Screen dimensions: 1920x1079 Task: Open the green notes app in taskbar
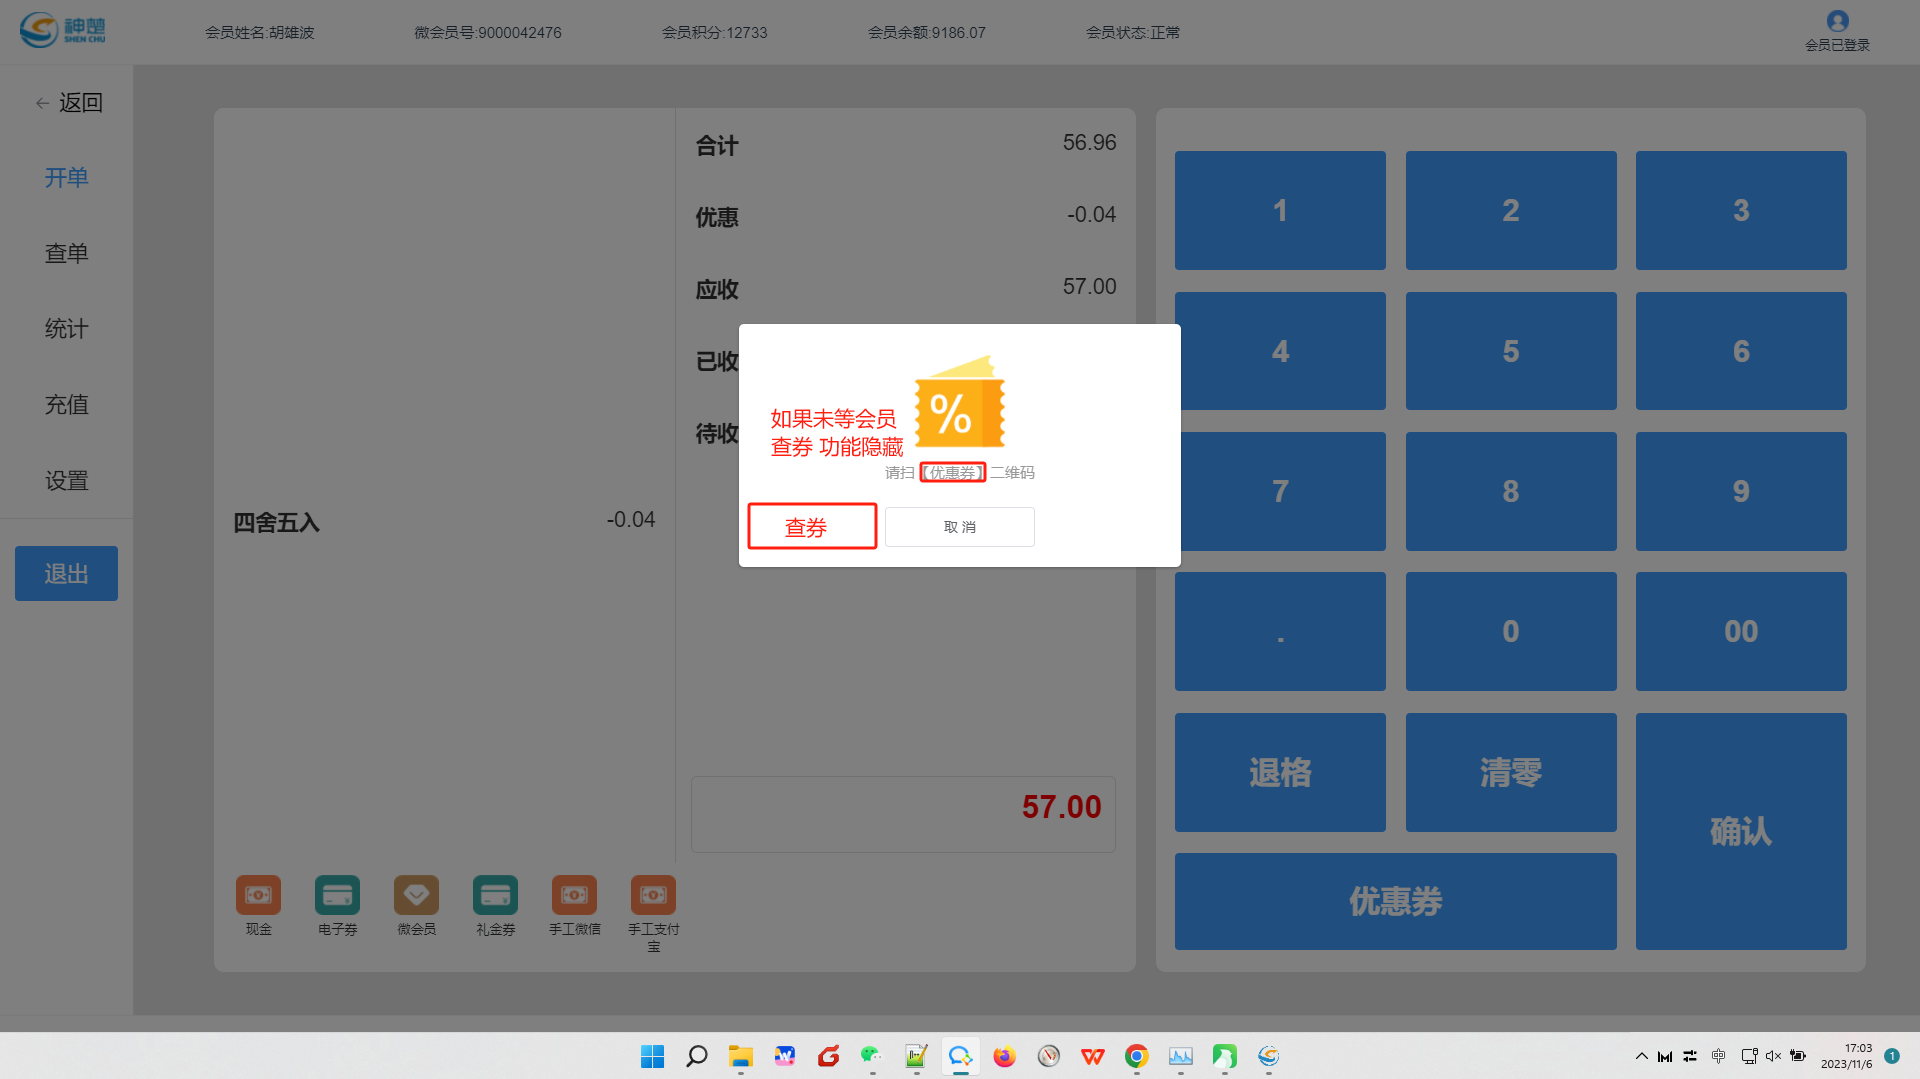point(1224,1056)
